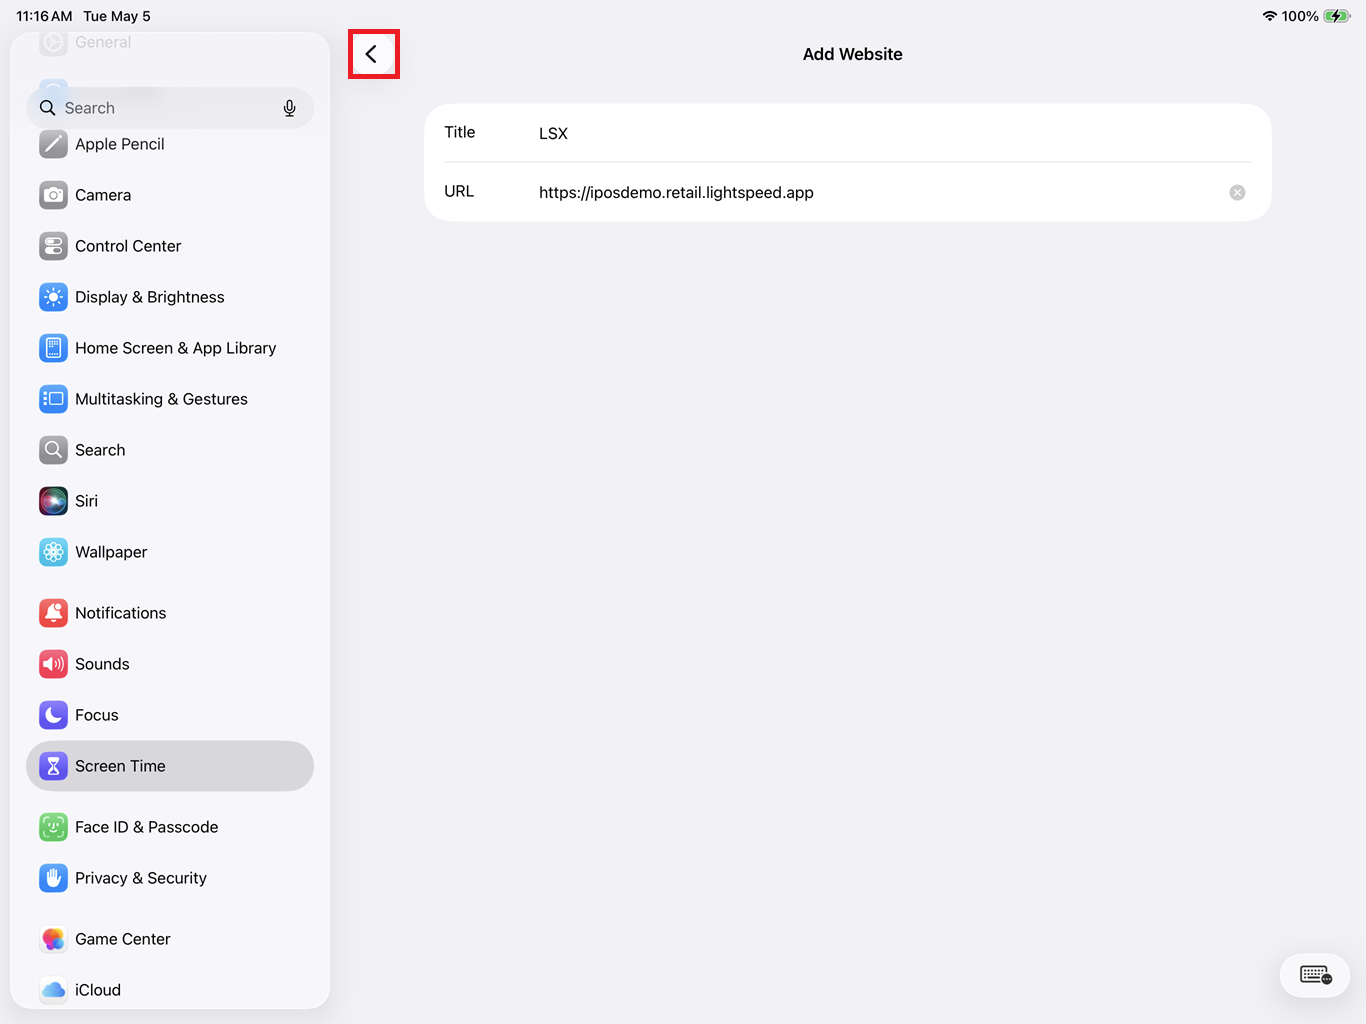
Task: Select Siri settings
Action: (170, 501)
